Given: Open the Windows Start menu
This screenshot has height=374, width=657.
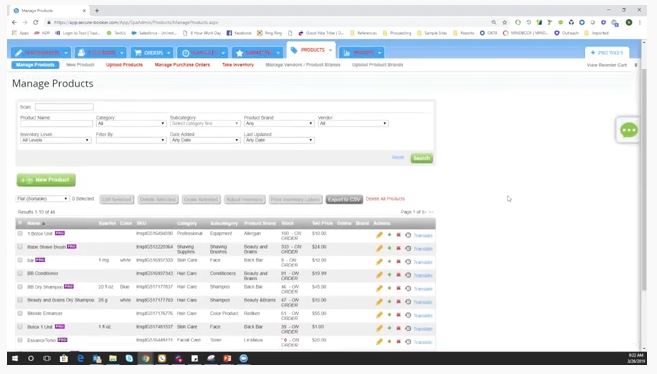Looking at the screenshot, I should click(15, 359).
